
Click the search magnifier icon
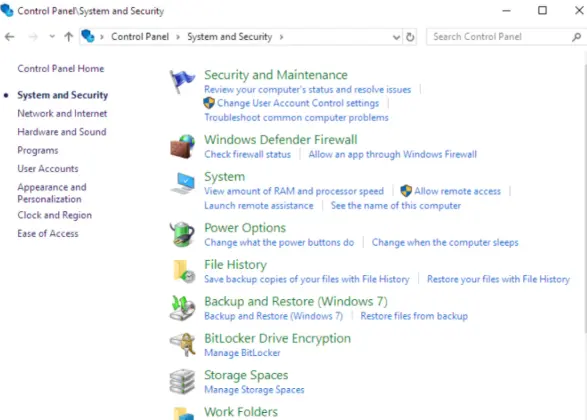coord(577,37)
